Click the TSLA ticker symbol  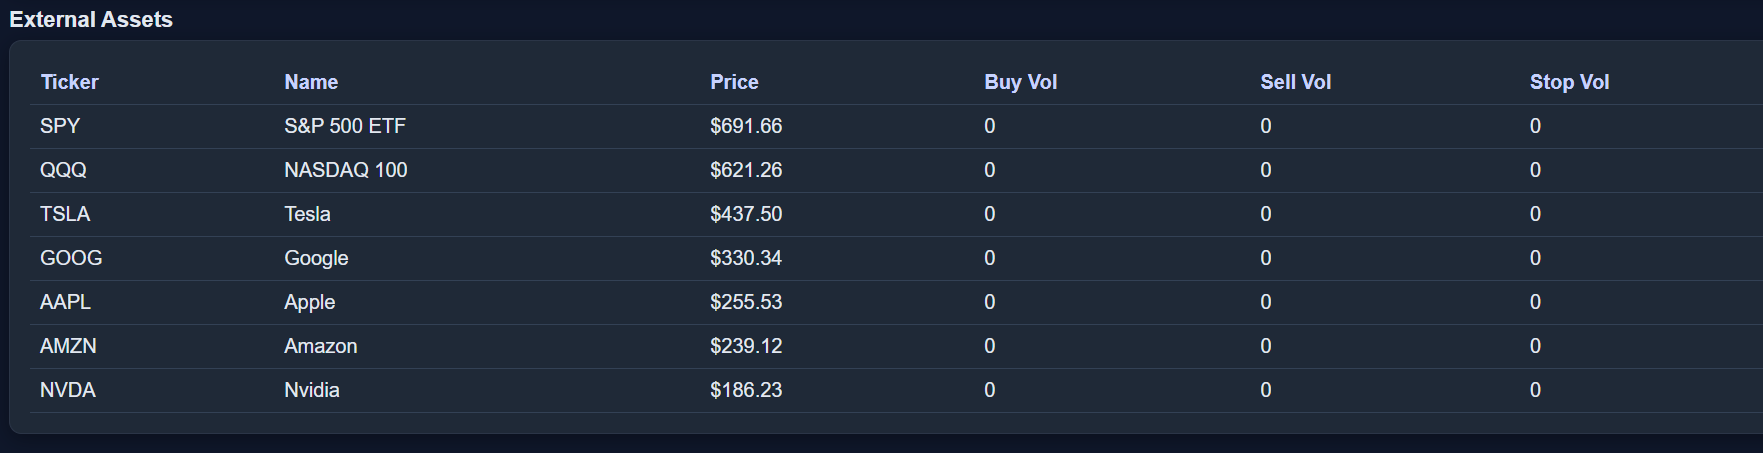coord(65,214)
